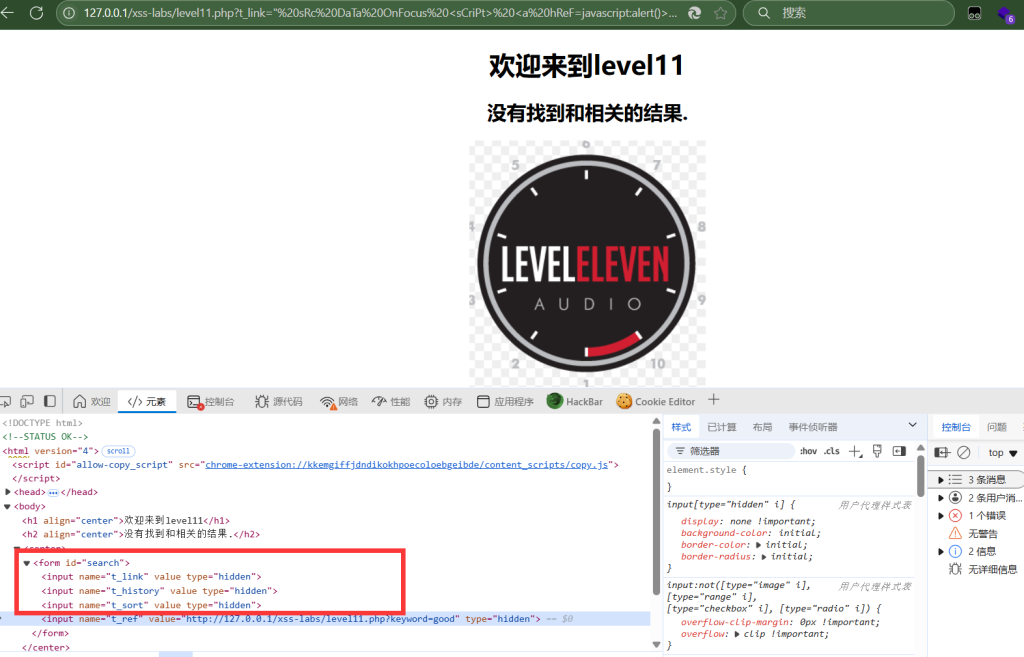Select the h1 欢迎来到level11 node
Image resolution: width=1024 pixels, height=657 pixels.
pos(126,521)
